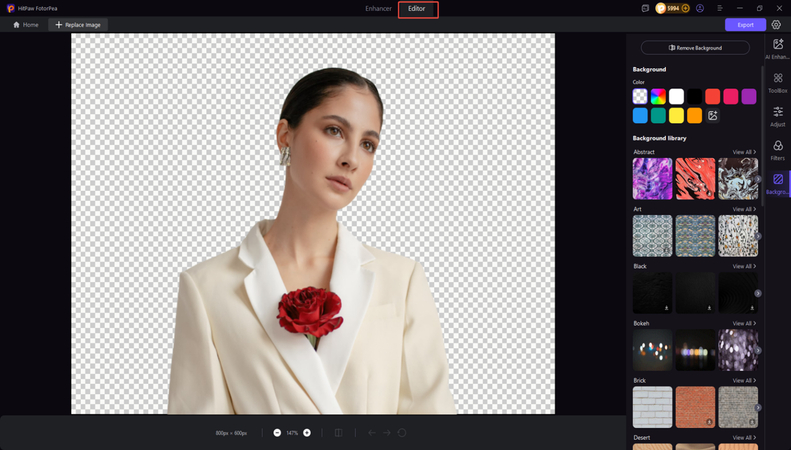The width and height of the screenshot is (791, 450).
Task: Reset edits with the circular arrow
Action: click(402, 433)
